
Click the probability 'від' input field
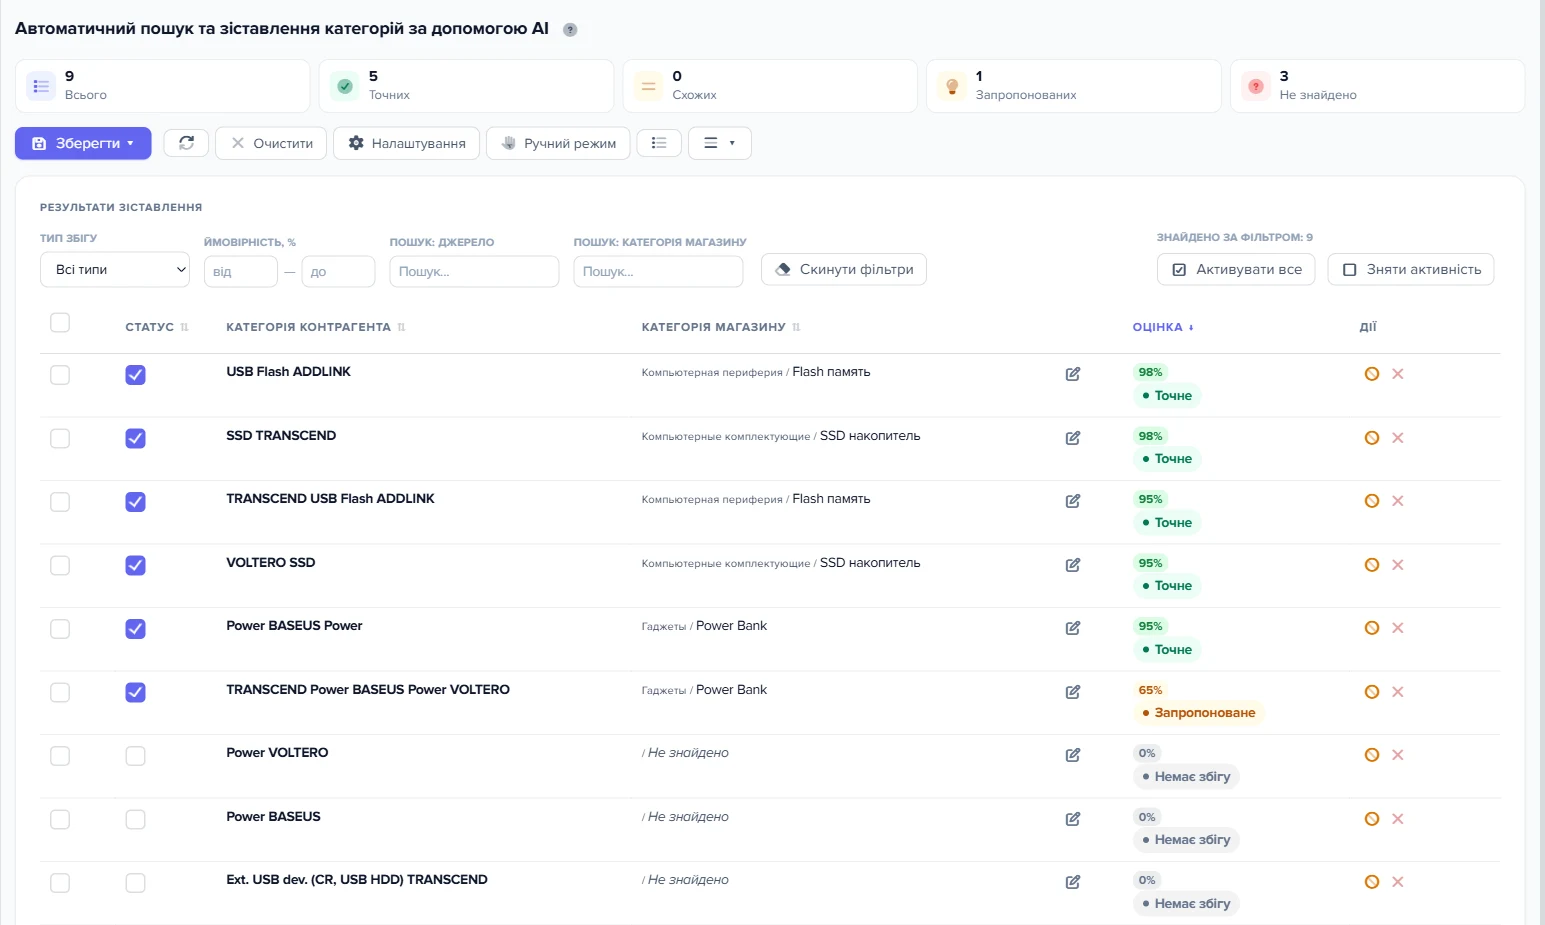(241, 272)
